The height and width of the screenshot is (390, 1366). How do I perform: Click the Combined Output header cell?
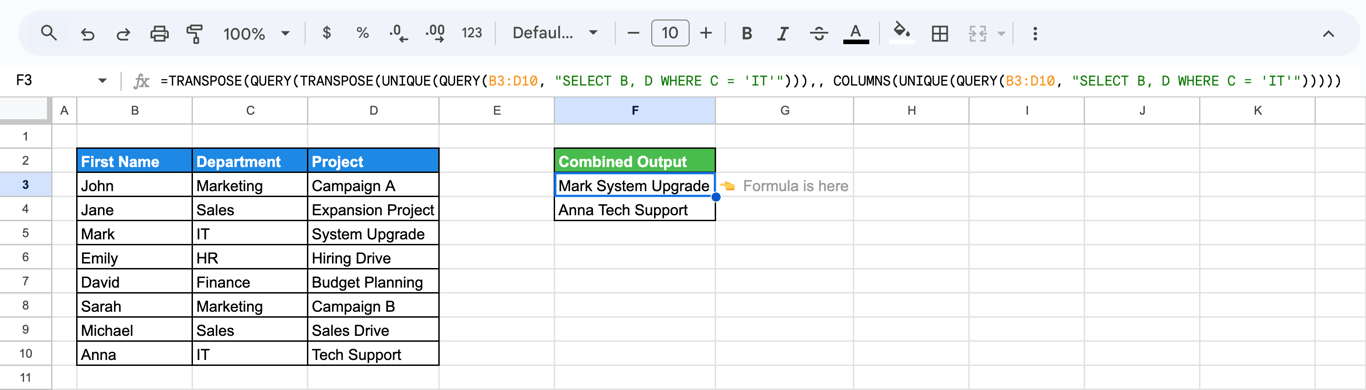tap(635, 161)
